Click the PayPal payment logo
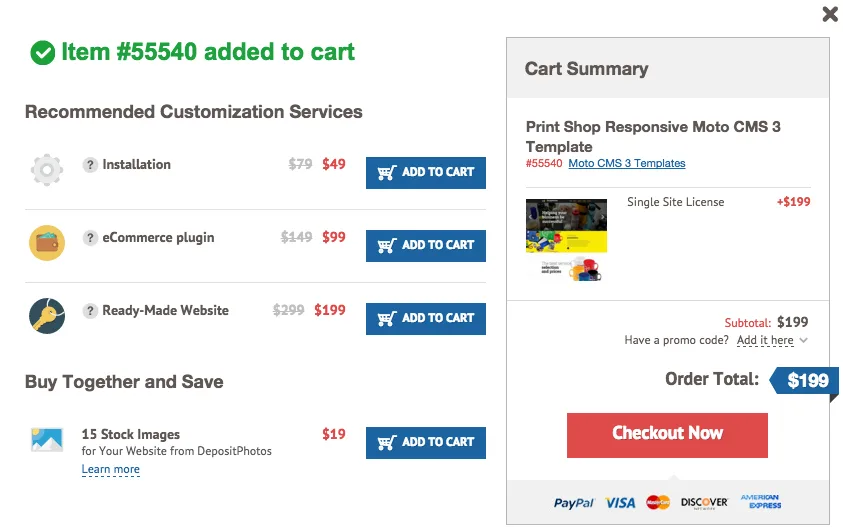 click(x=574, y=502)
